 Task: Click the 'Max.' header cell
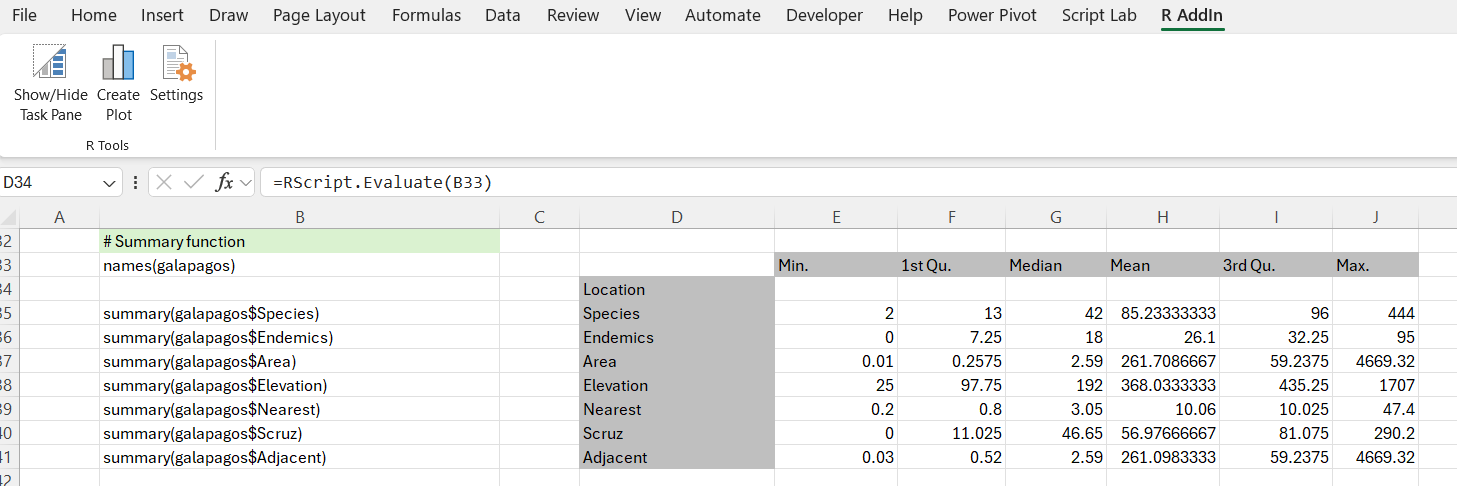click(1376, 265)
